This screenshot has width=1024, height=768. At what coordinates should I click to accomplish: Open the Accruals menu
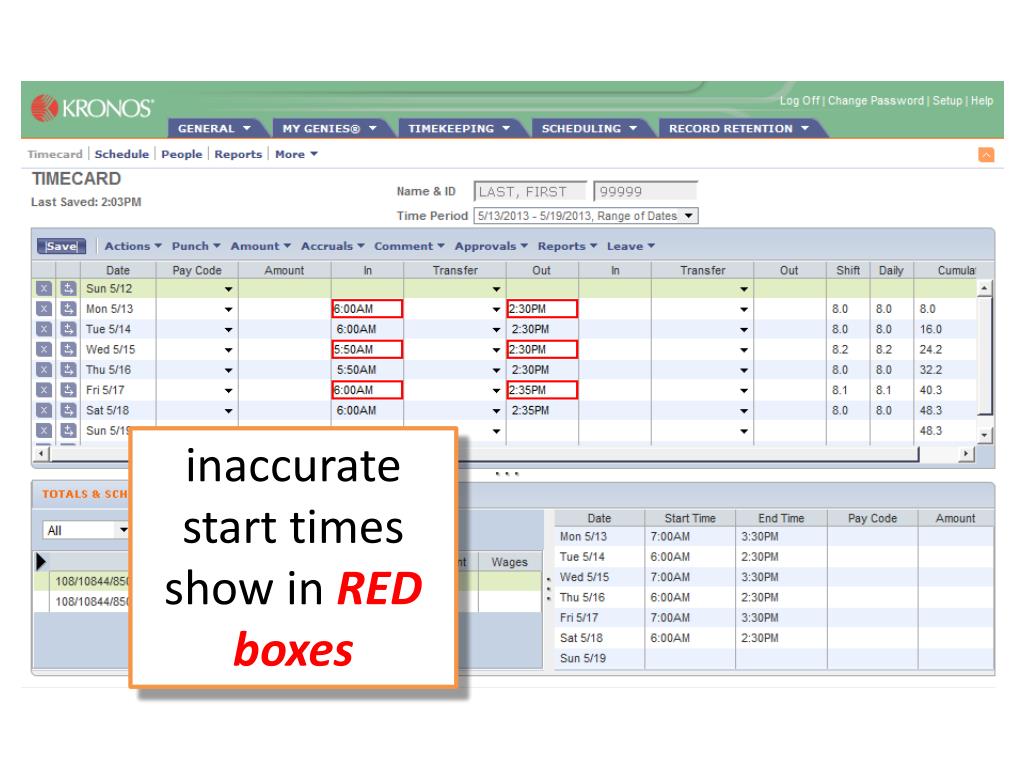(x=332, y=246)
